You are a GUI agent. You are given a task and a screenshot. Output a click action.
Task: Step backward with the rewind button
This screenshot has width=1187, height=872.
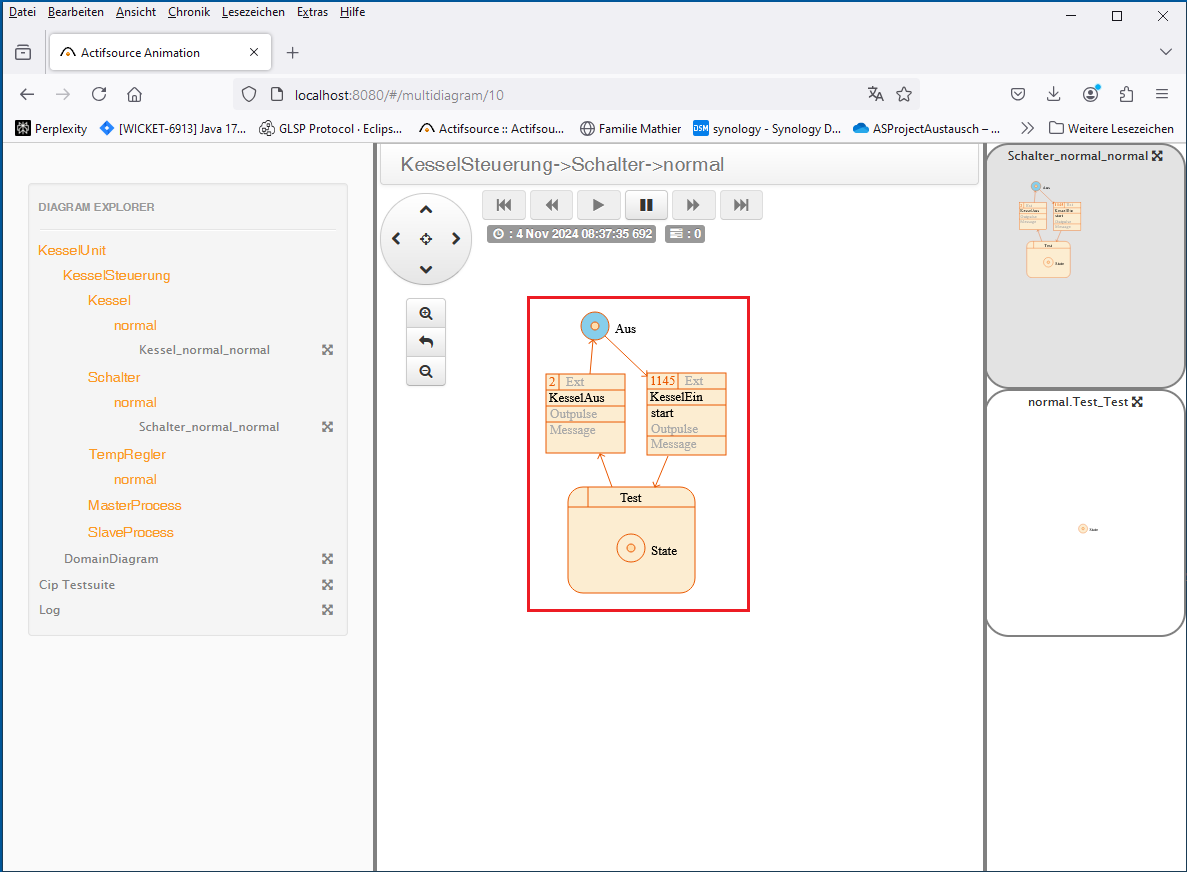551,205
